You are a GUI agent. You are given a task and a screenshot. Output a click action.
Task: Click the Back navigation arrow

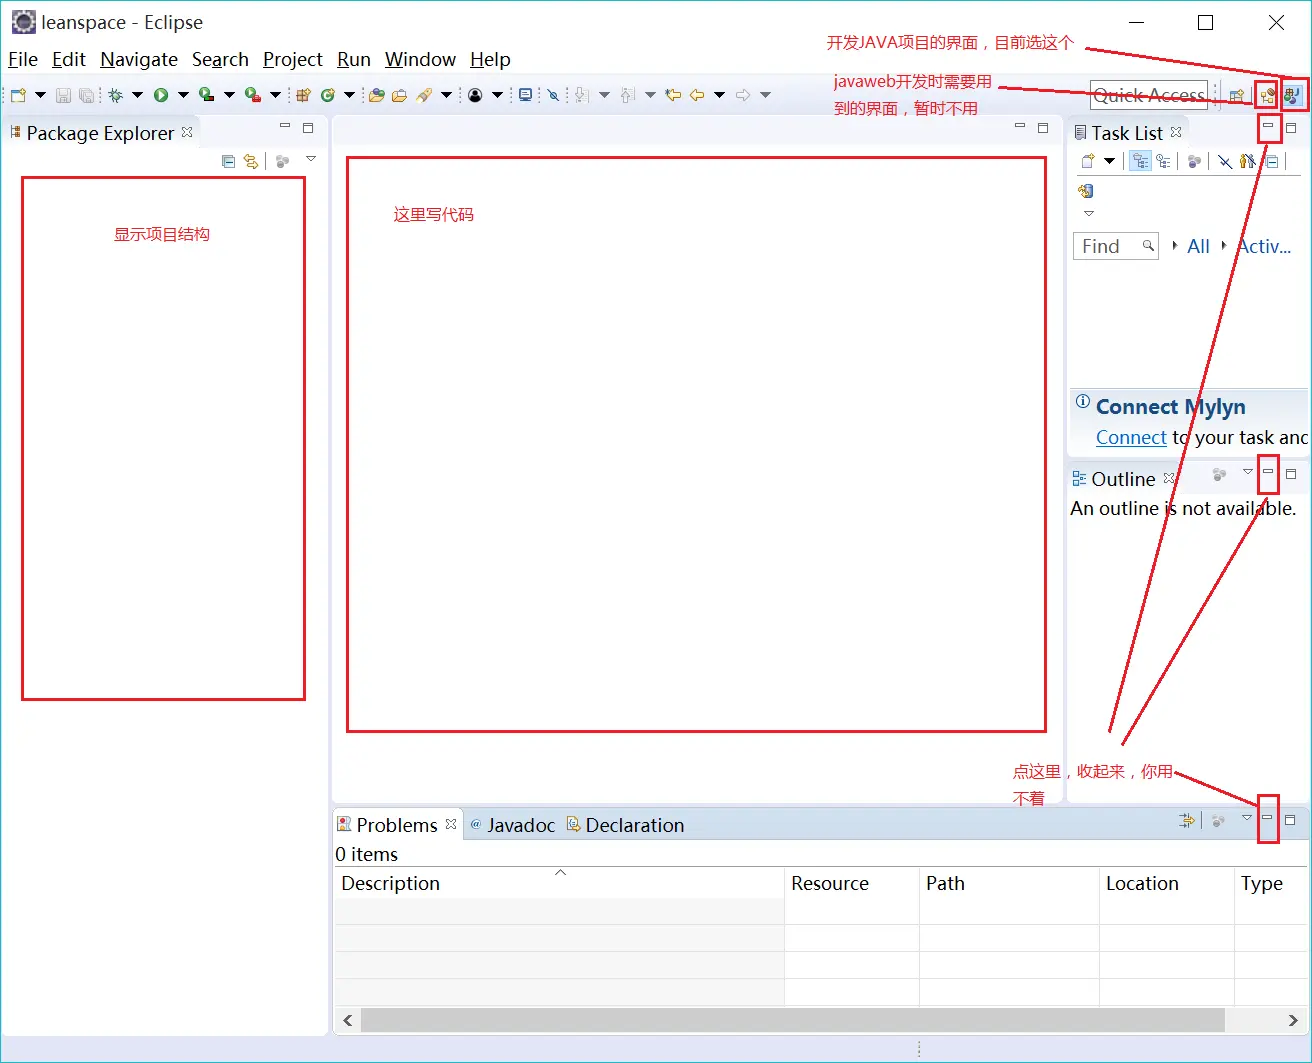coord(697,95)
